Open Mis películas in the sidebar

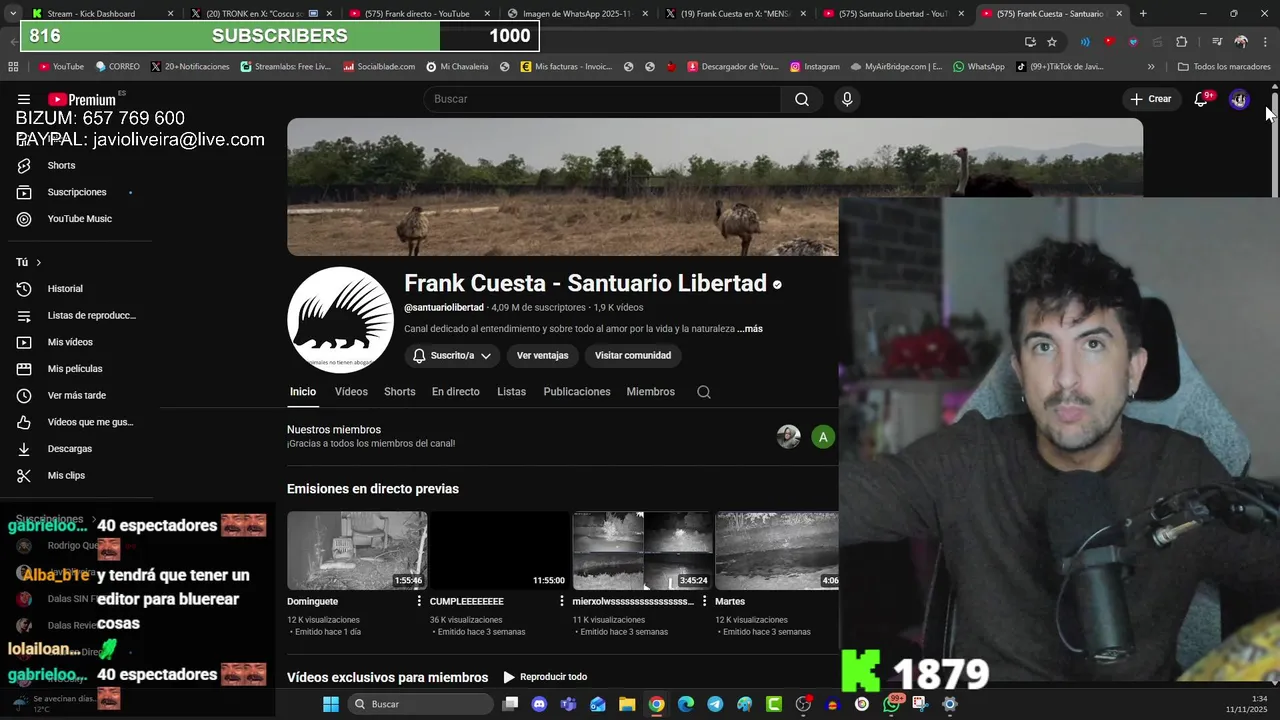(76, 369)
